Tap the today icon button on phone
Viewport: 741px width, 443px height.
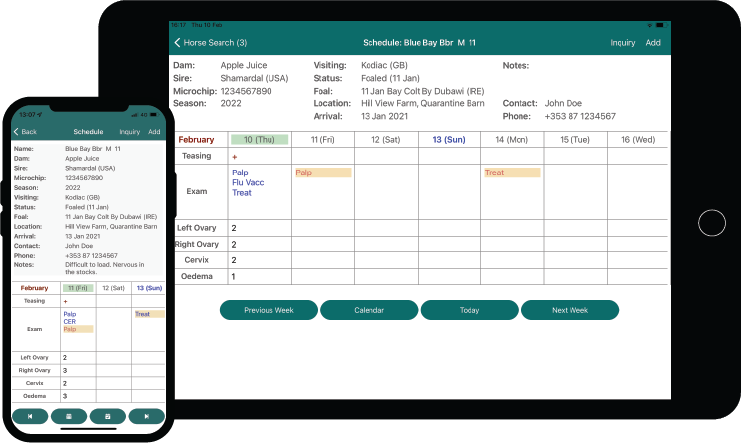(x=108, y=415)
